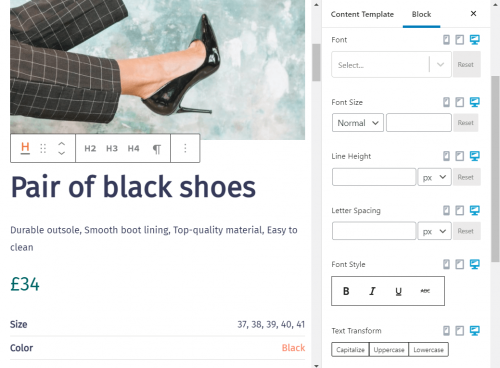Set heading level to H4
The height and width of the screenshot is (368, 500).
click(133, 148)
